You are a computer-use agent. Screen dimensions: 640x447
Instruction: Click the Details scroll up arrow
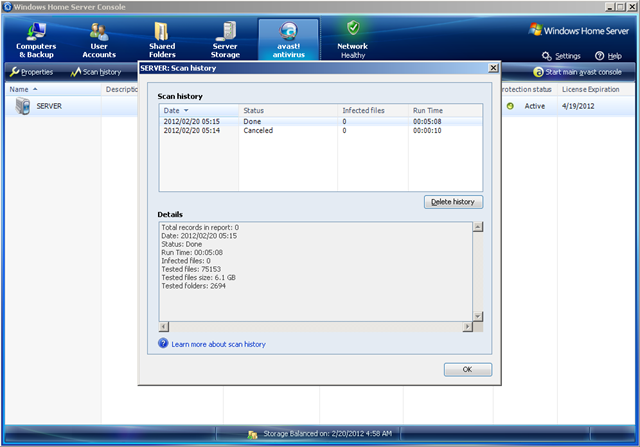(478, 227)
